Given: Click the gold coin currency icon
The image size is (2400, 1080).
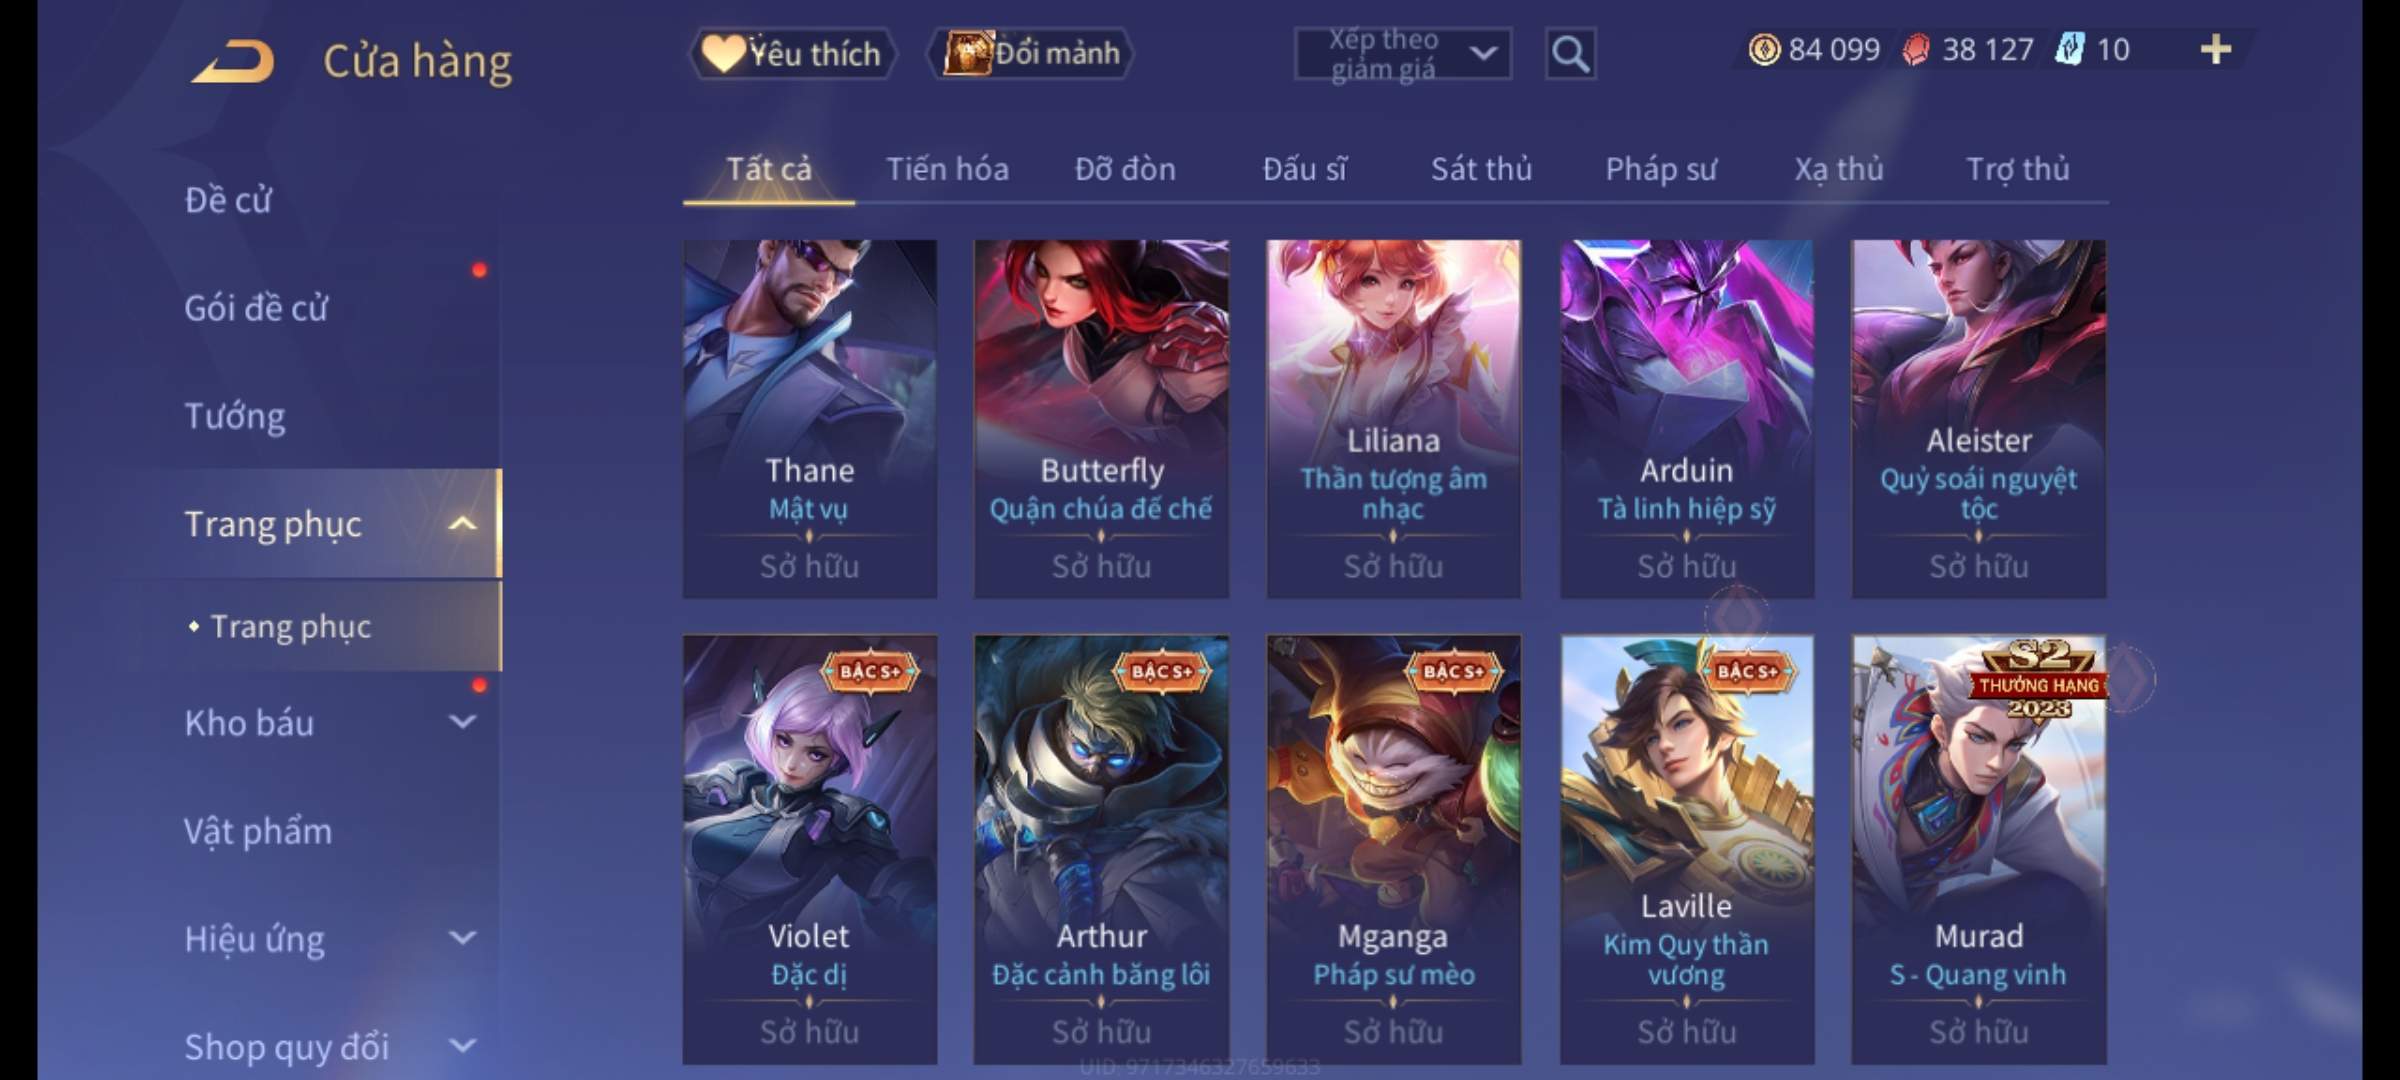Looking at the screenshot, I should coord(1764,49).
